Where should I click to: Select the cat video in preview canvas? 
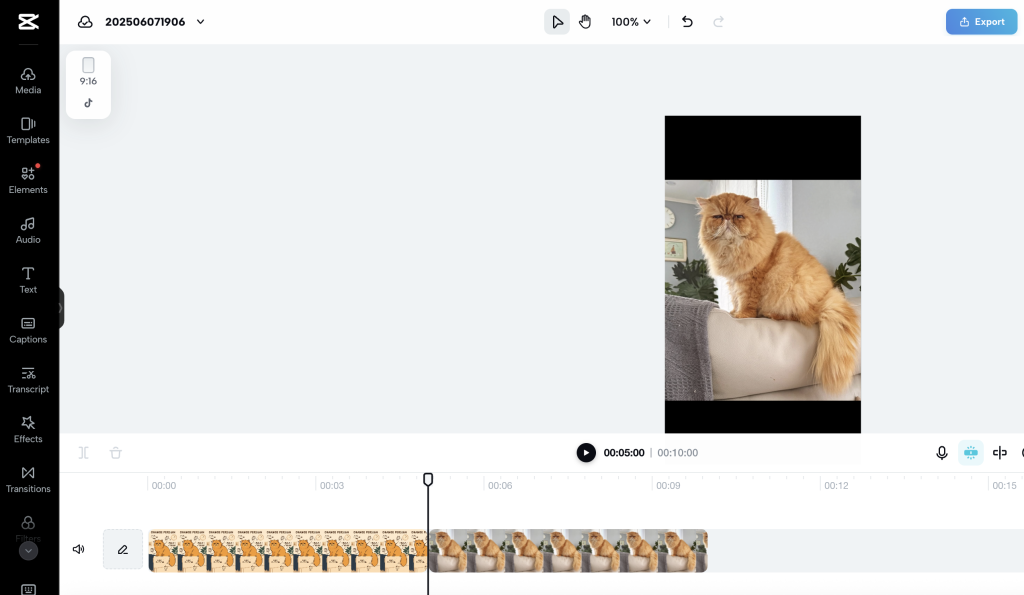point(762,290)
